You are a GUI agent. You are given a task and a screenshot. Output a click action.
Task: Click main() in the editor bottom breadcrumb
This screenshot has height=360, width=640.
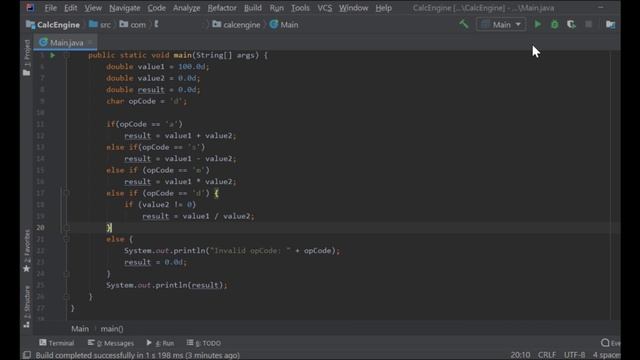111,329
